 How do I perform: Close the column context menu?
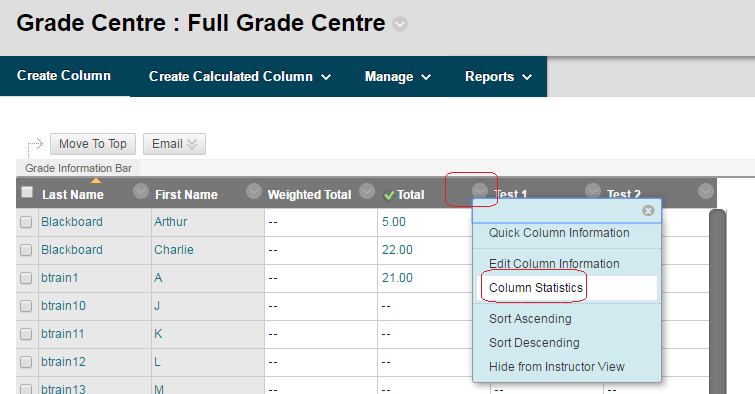click(648, 210)
